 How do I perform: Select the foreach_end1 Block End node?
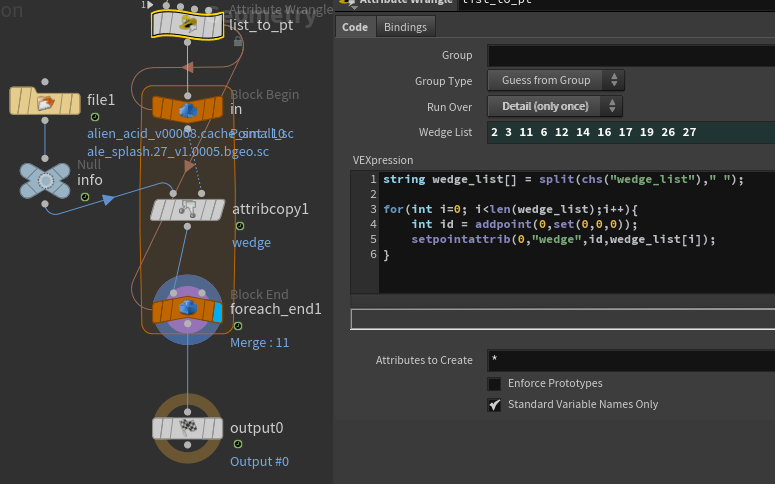click(187, 310)
